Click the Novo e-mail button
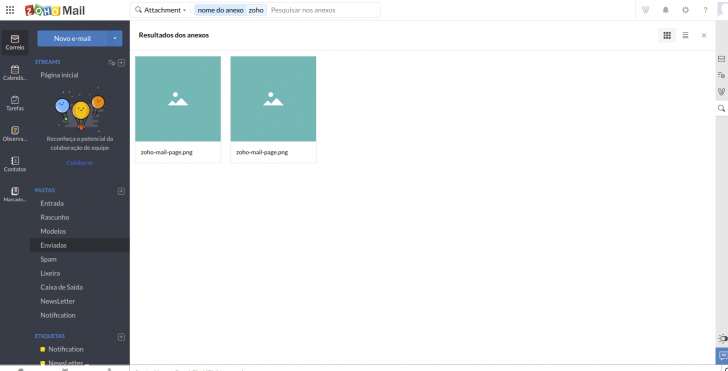 [x=72, y=39]
